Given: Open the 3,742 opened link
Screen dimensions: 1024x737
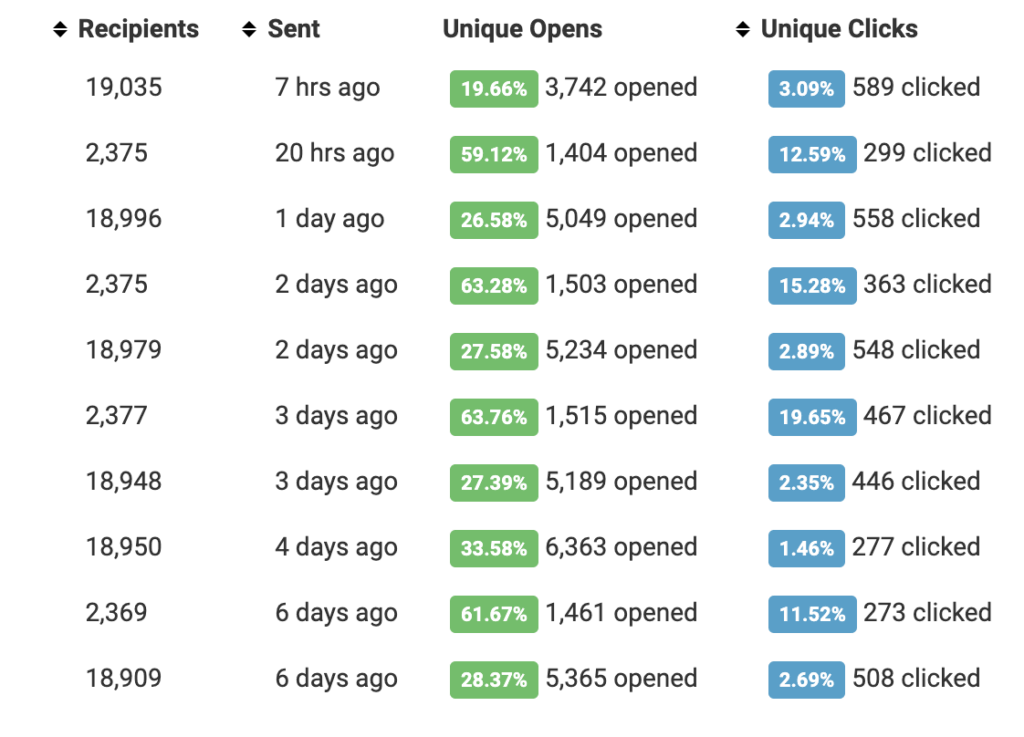Looking at the screenshot, I should point(621,88).
